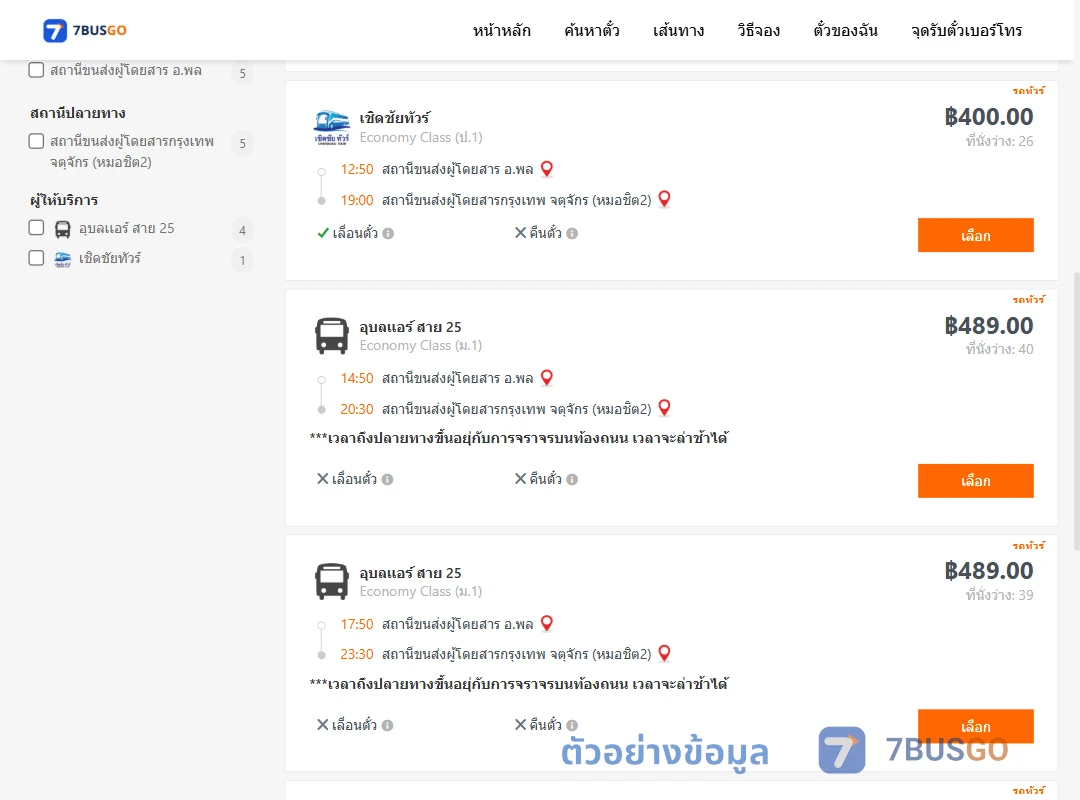Click อุบลแอร์ สาย 25 name on 14:50 card
Screen dimensions: 1080x800
411,327
